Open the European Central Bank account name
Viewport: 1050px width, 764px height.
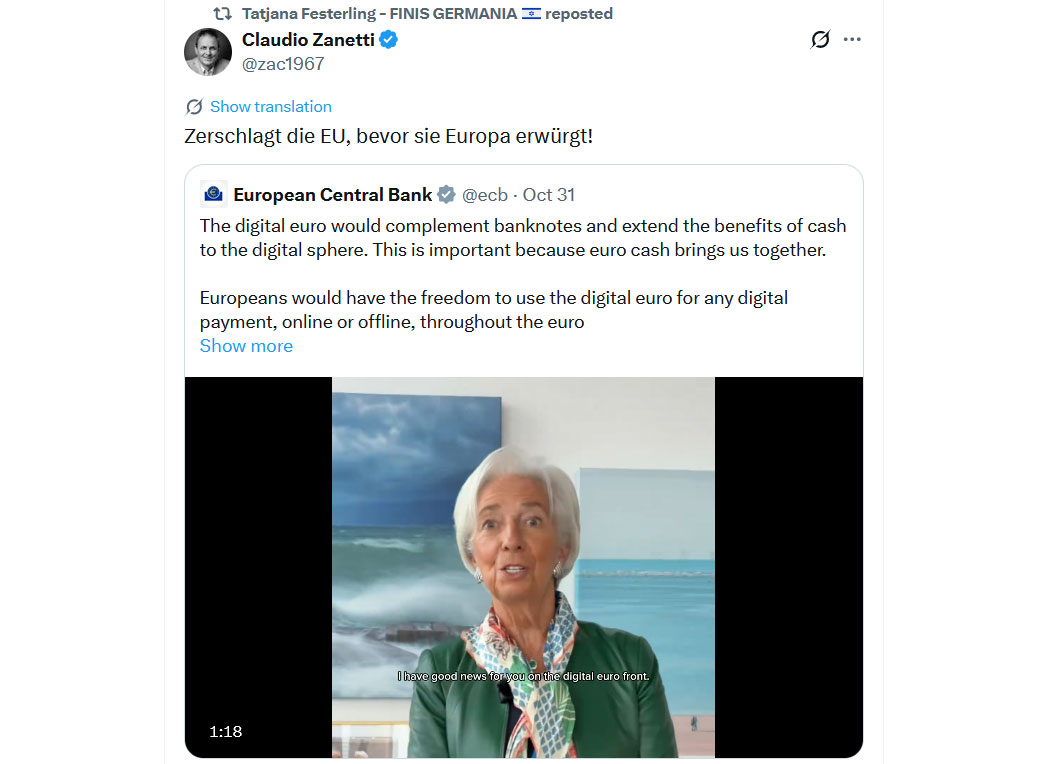[x=333, y=194]
